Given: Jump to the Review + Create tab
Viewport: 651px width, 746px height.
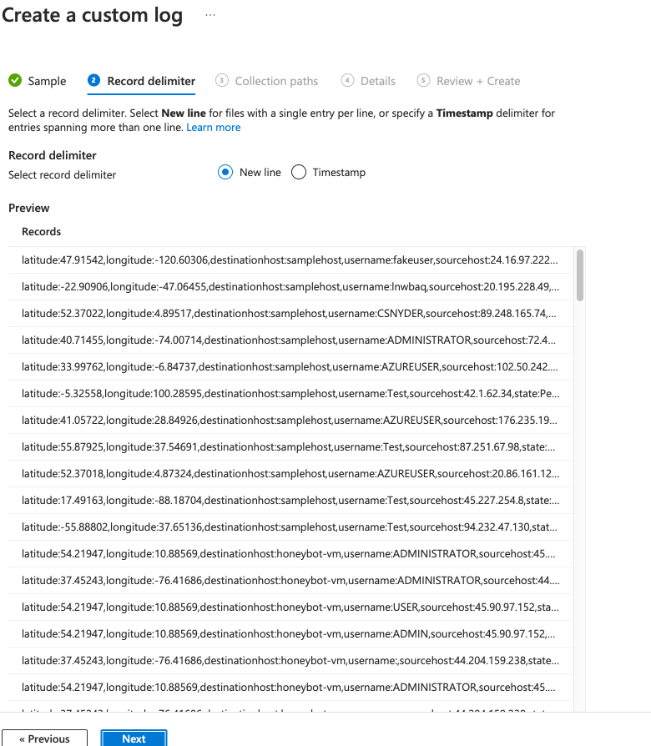Looking at the screenshot, I should (478, 81).
